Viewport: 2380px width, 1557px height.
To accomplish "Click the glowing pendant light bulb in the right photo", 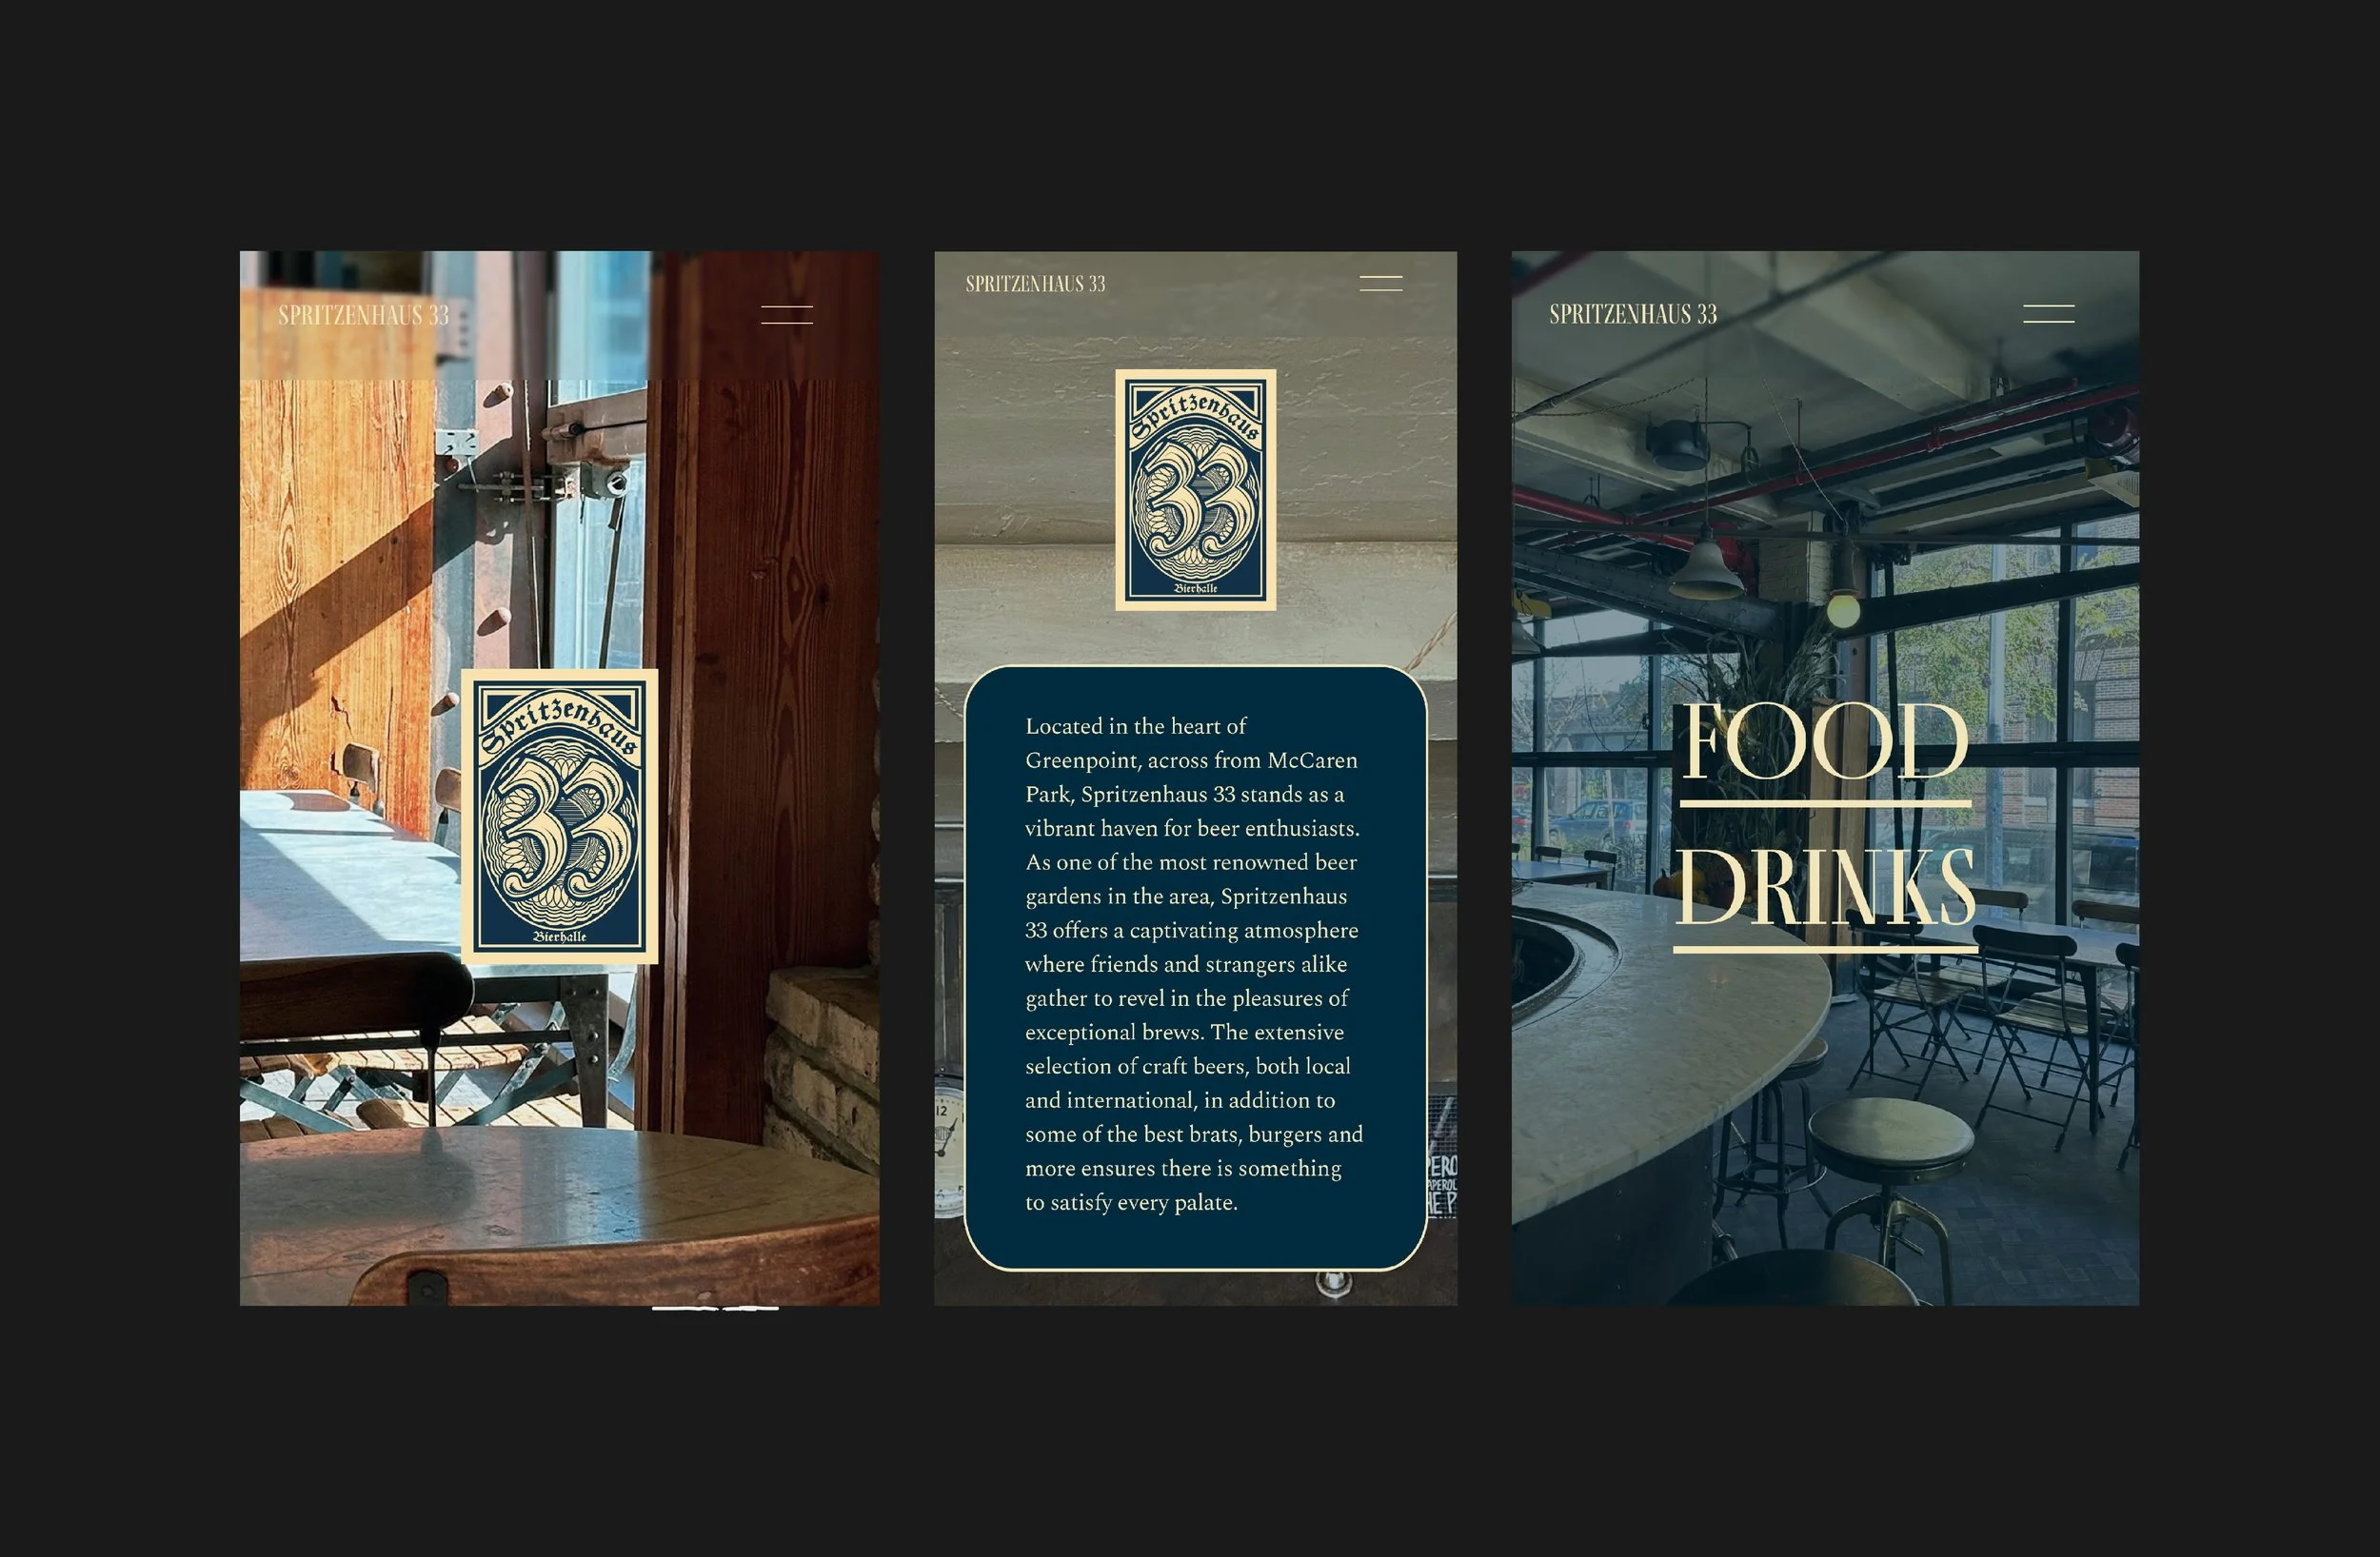I will point(1843,609).
